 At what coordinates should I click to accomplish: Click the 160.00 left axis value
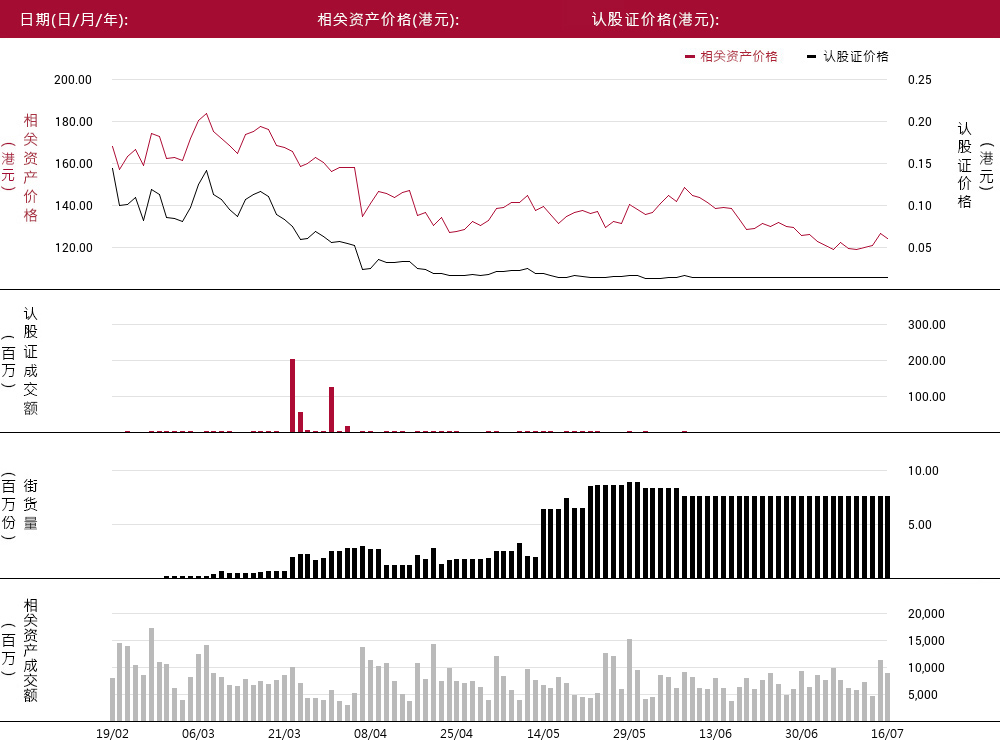(x=73, y=163)
